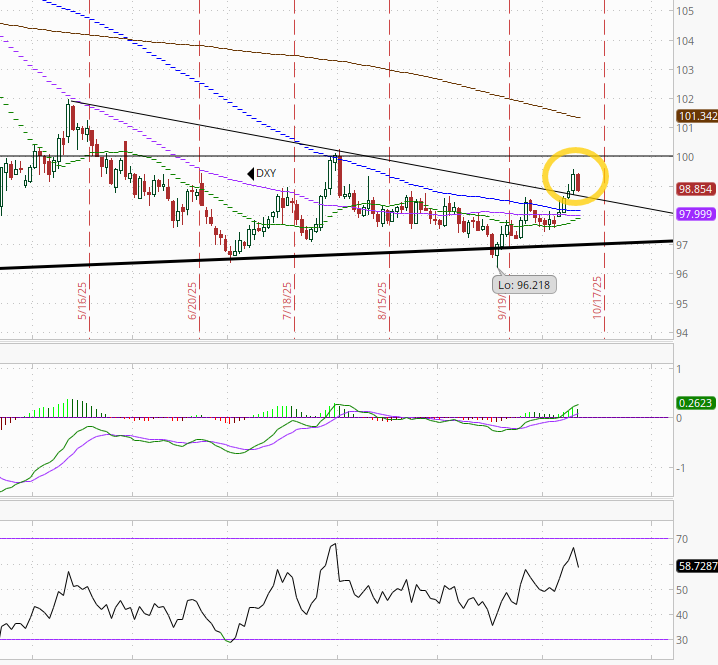Viewport: 718px width, 665px height.
Task: Click the 30 oversold RSI axis label
Action: click(682, 640)
